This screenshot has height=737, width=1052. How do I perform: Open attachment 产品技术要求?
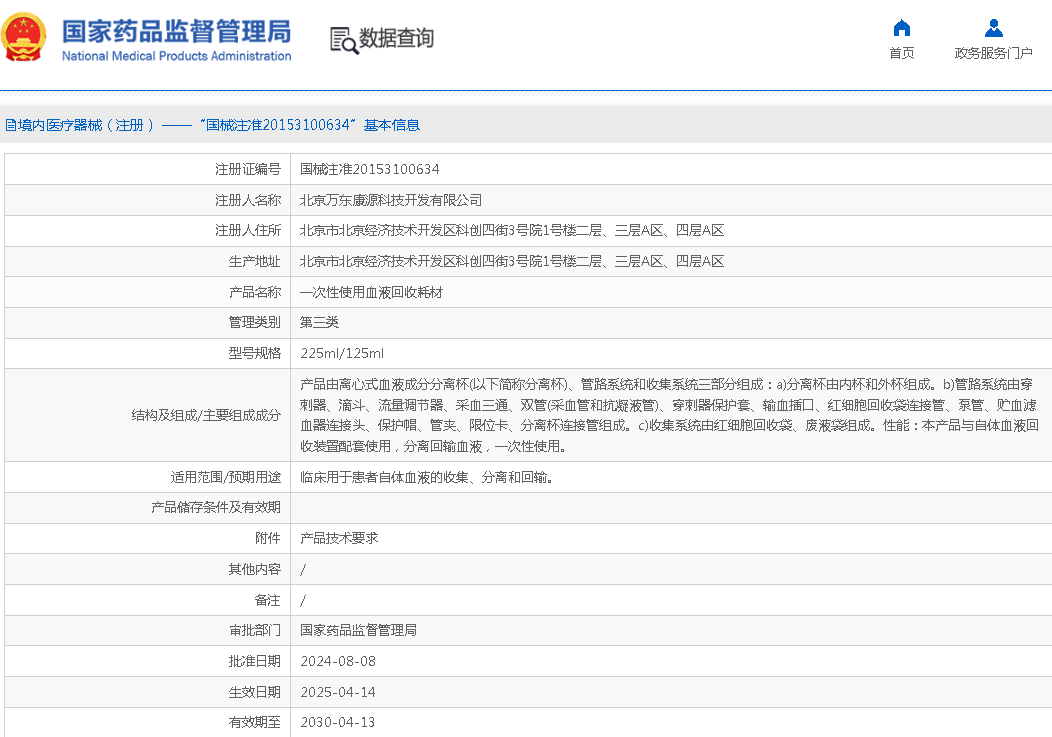[339, 538]
